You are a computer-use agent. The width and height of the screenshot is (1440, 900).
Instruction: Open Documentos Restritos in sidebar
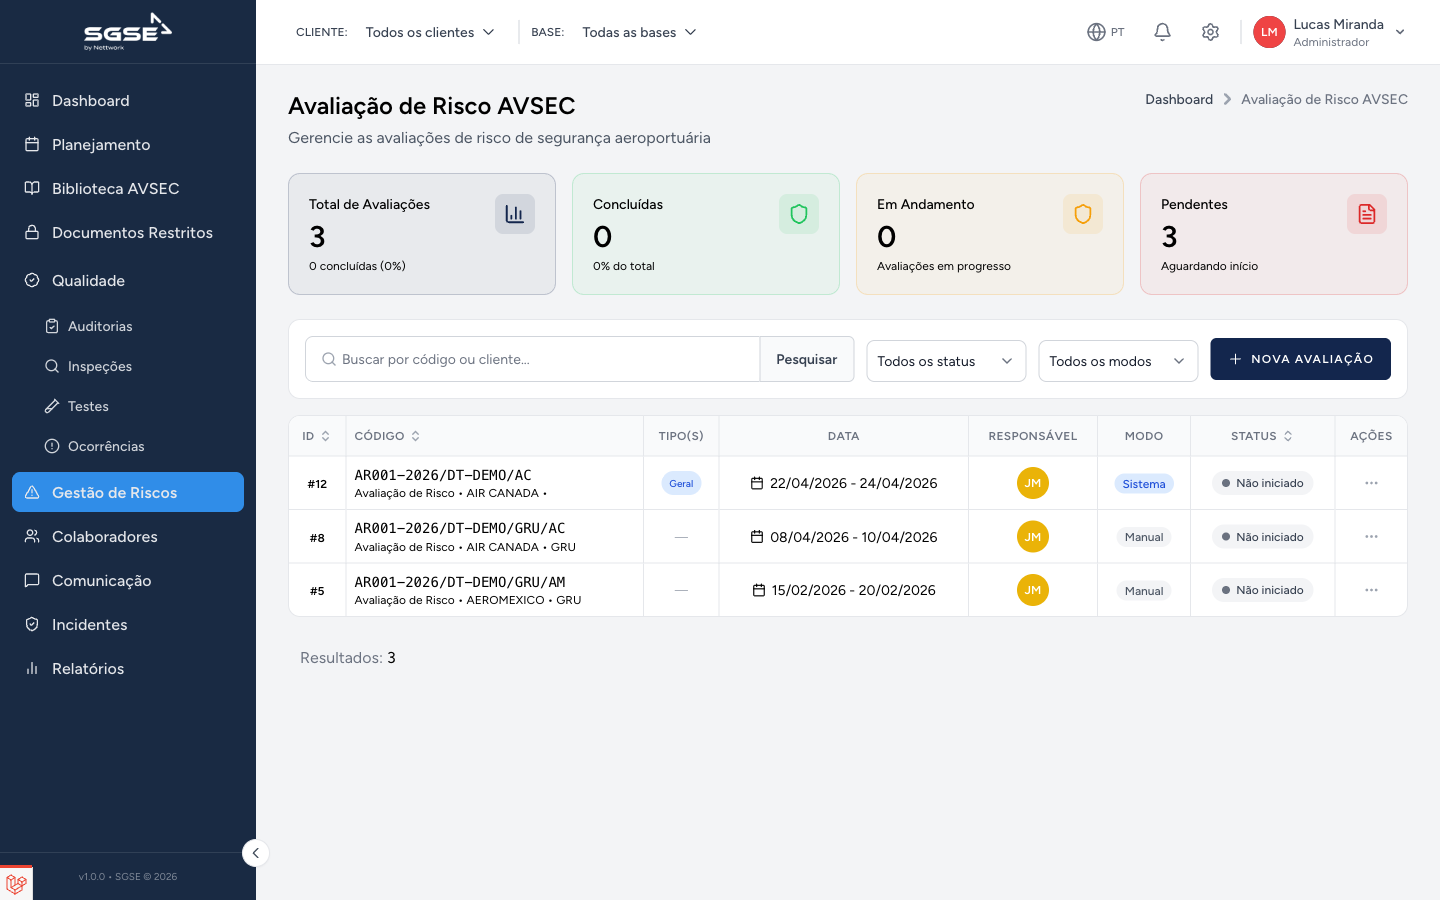click(x=128, y=232)
